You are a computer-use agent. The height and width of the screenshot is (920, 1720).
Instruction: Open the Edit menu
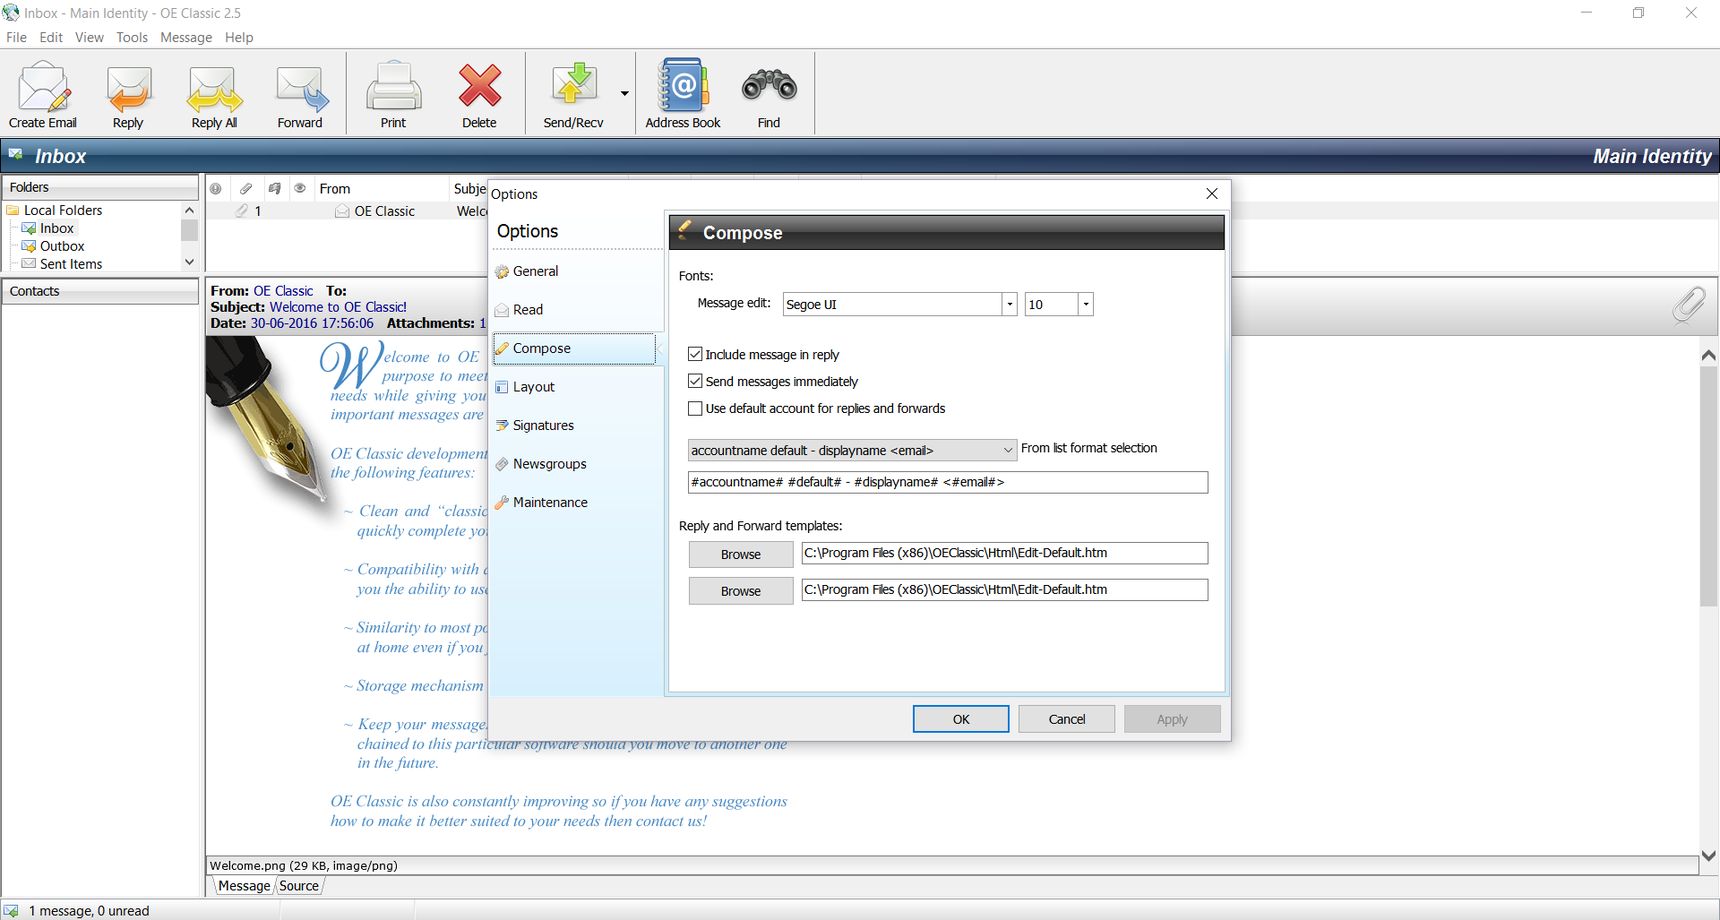[51, 37]
